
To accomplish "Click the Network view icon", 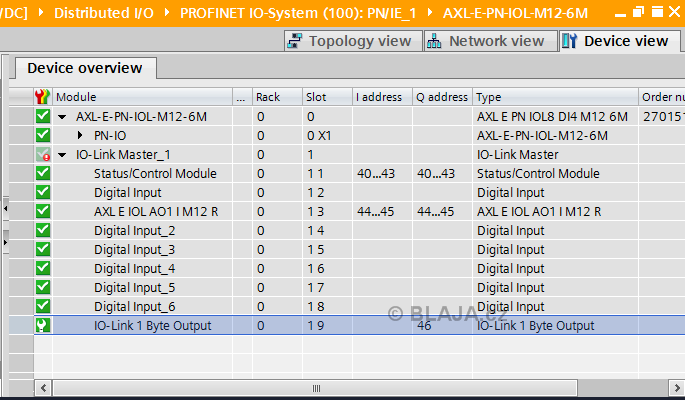I will click(x=434, y=41).
